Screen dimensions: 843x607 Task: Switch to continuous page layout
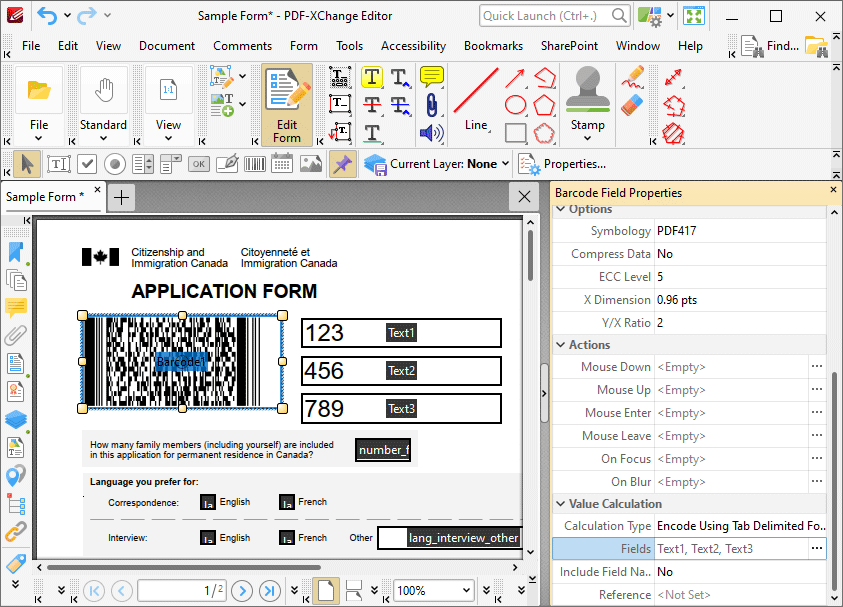click(354, 591)
